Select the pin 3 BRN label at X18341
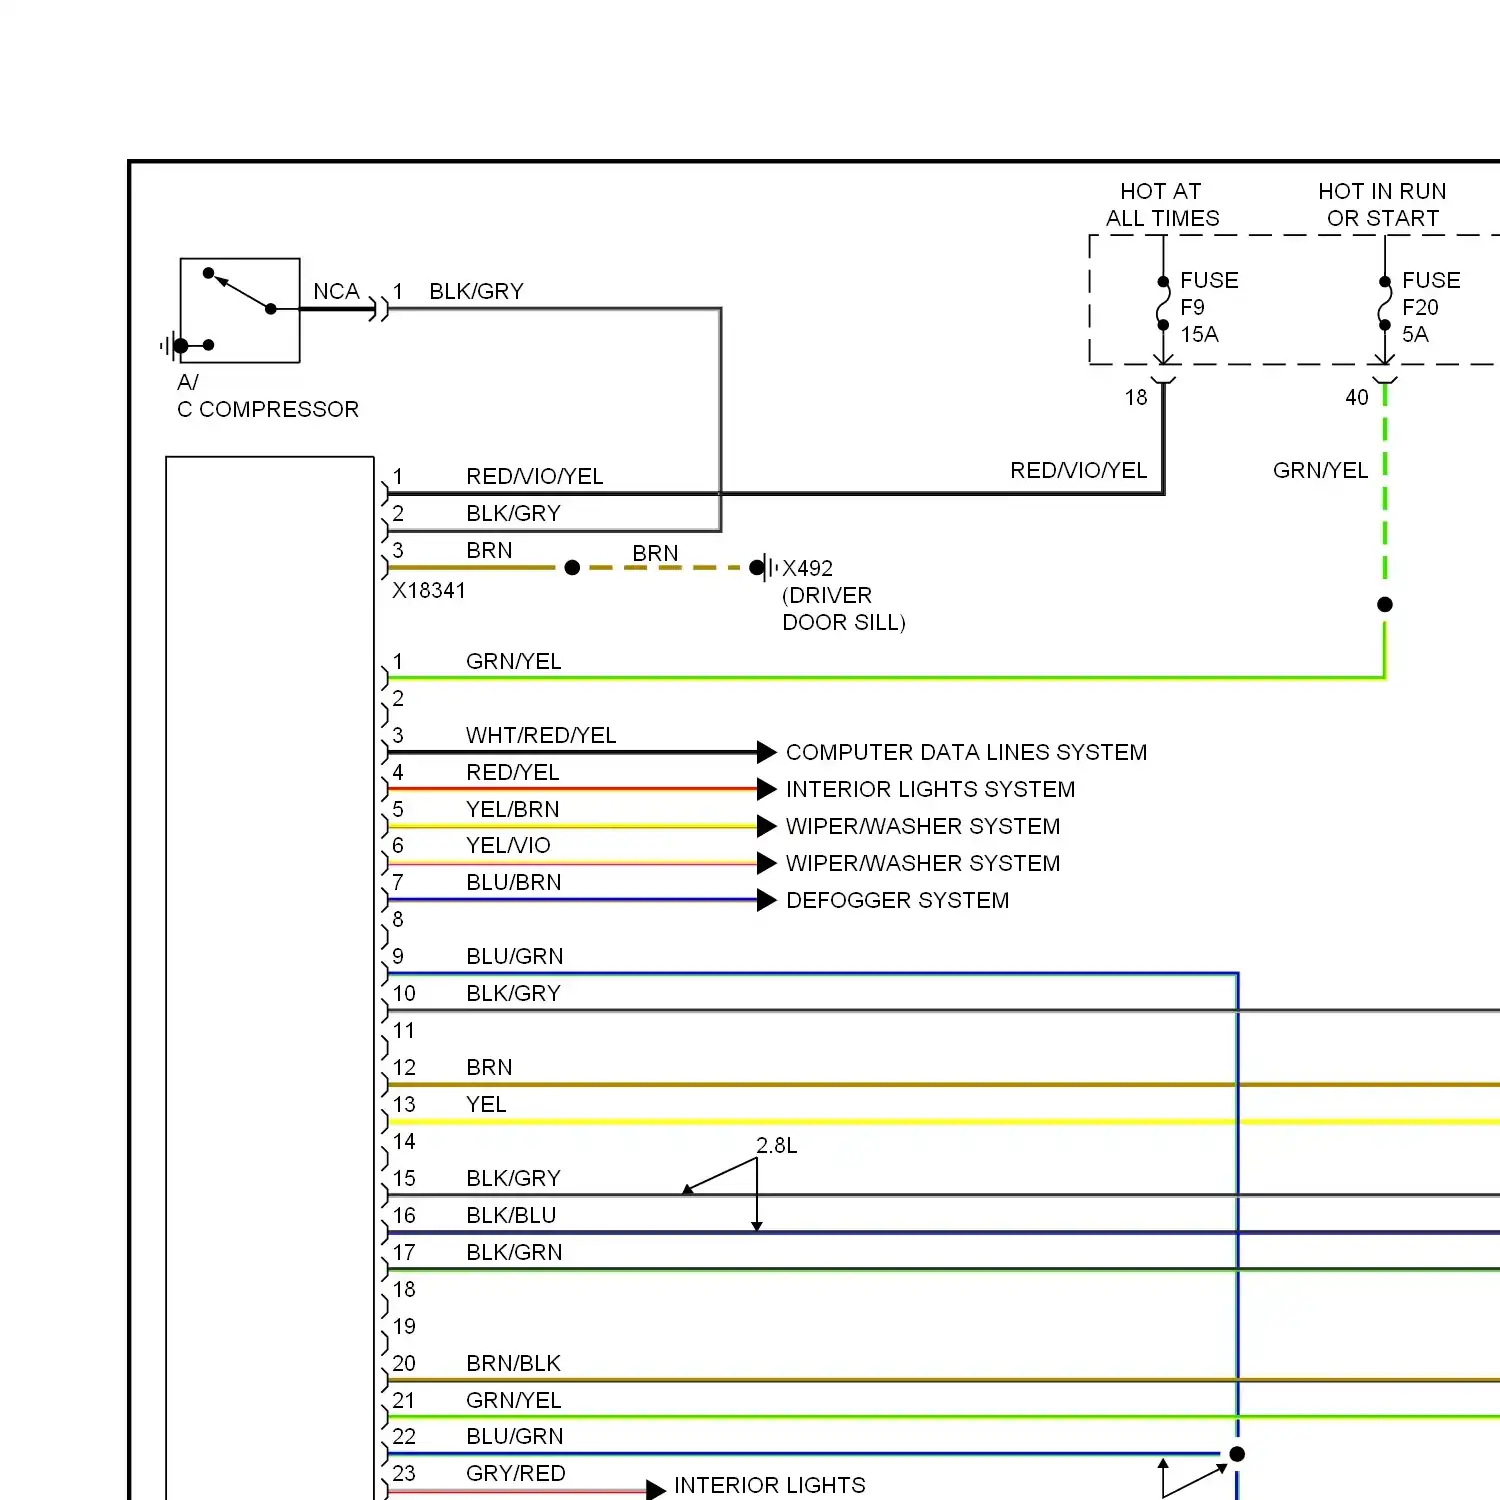This screenshot has height=1500, width=1500. point(489,551)
